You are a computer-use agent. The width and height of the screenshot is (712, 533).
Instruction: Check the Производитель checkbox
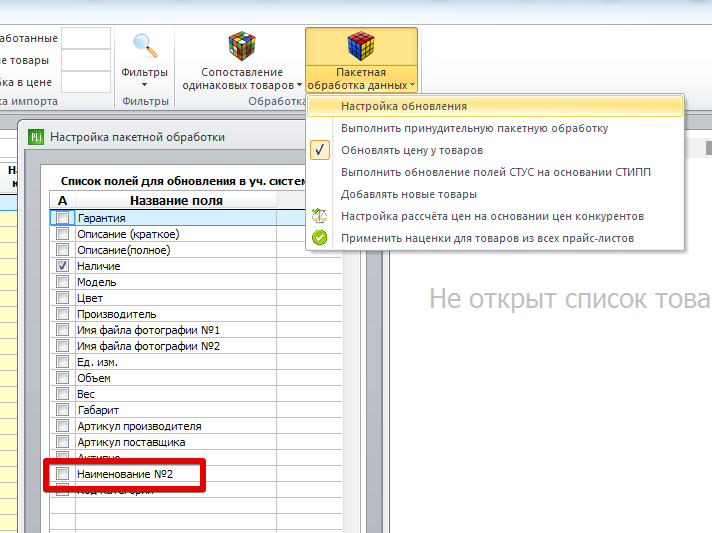click(63, 314)
